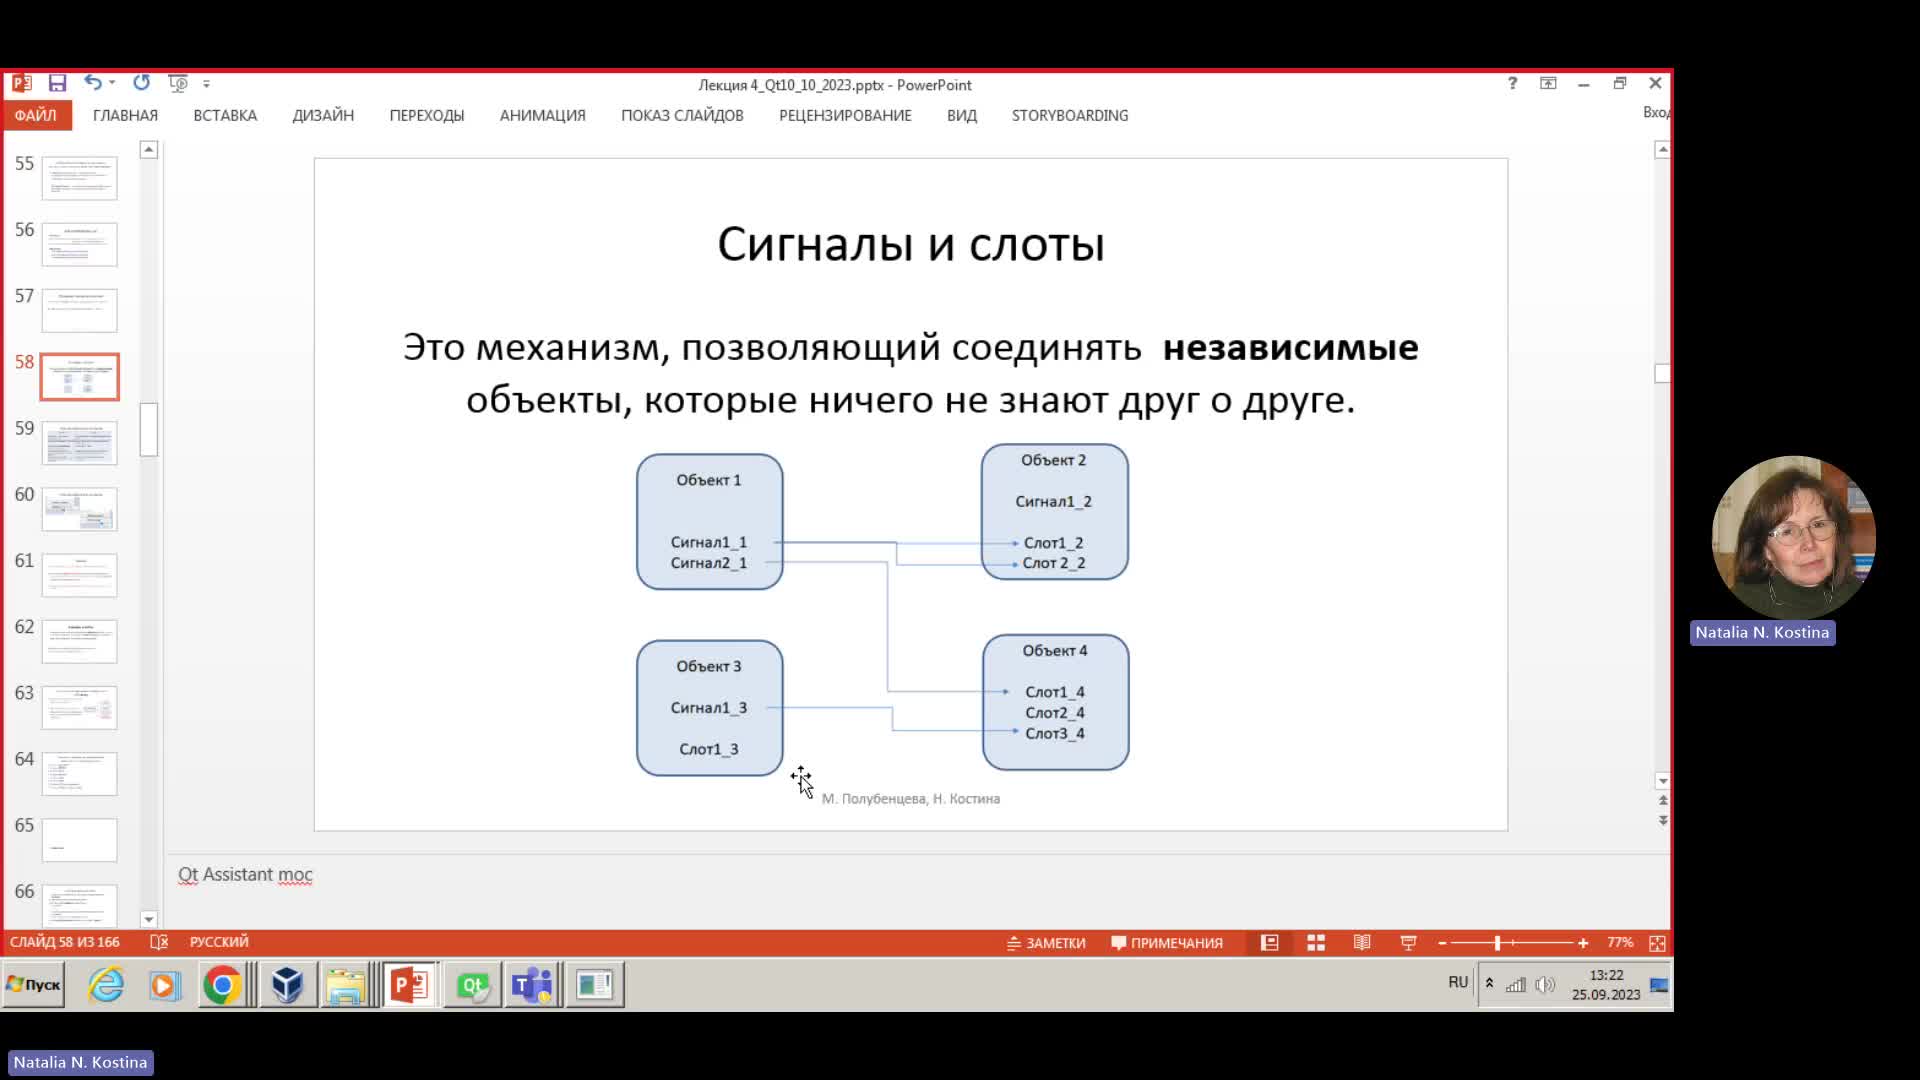Viewport: 1920px width, 1080px height.
Task: Select slide 55 thumbnail
Action: [79, 178]
